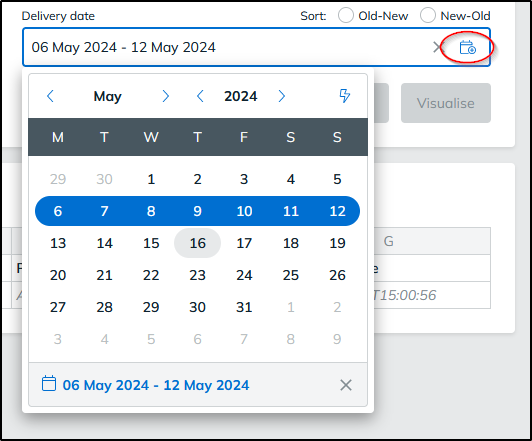Select Old-New sort radio button

[346, 16]
